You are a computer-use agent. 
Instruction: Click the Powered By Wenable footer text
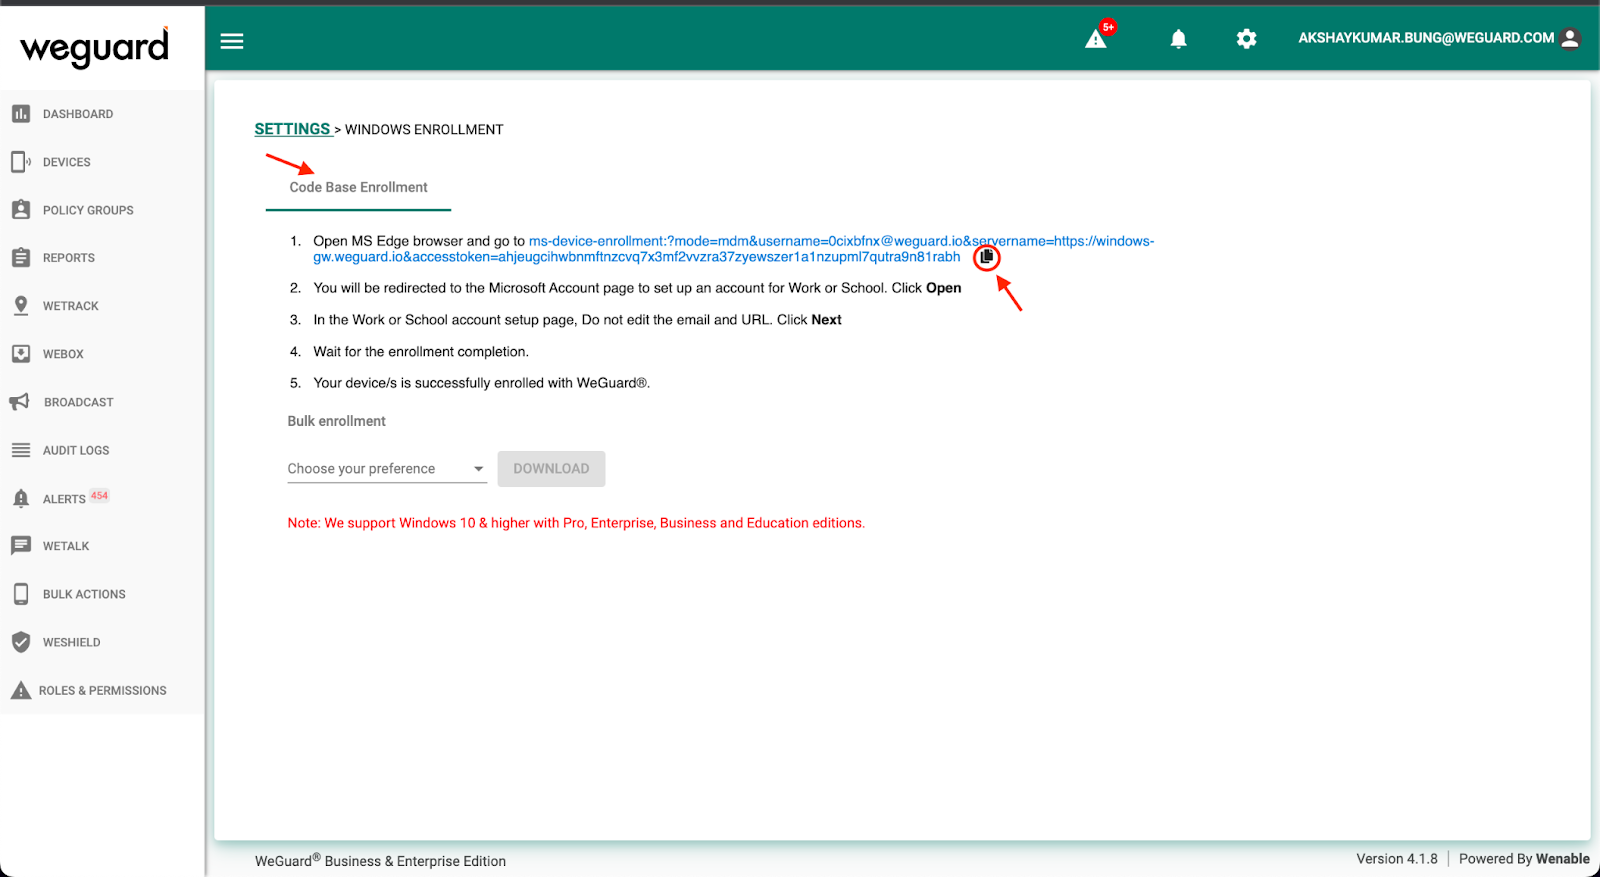1524,859
